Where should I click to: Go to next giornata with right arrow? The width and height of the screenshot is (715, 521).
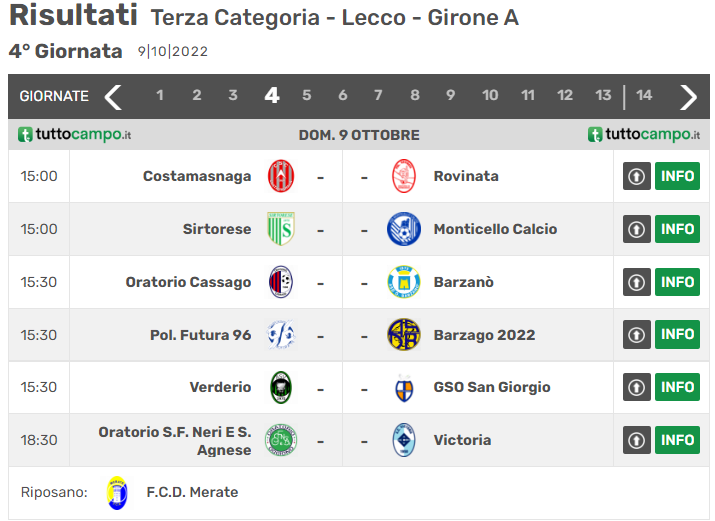(689, 96)
